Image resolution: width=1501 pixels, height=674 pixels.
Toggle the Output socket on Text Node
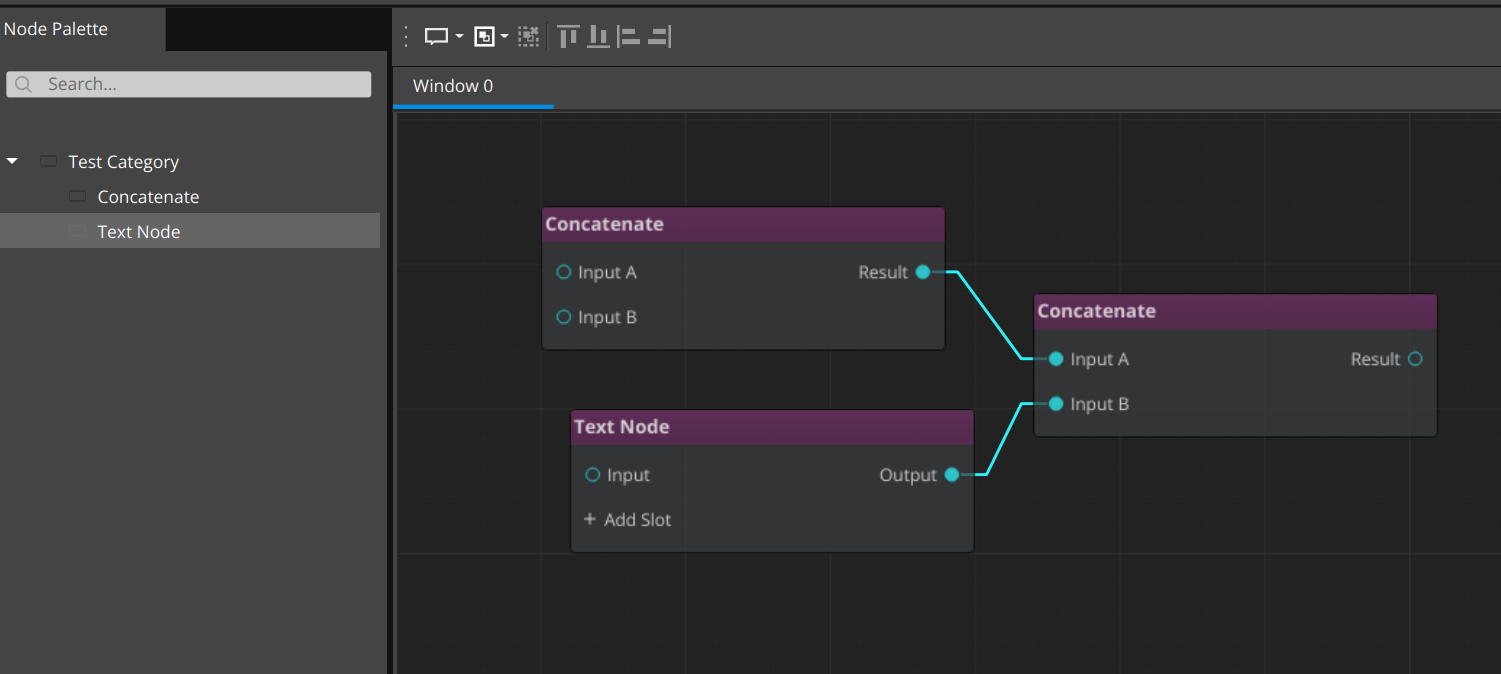[x=951, y=475]
